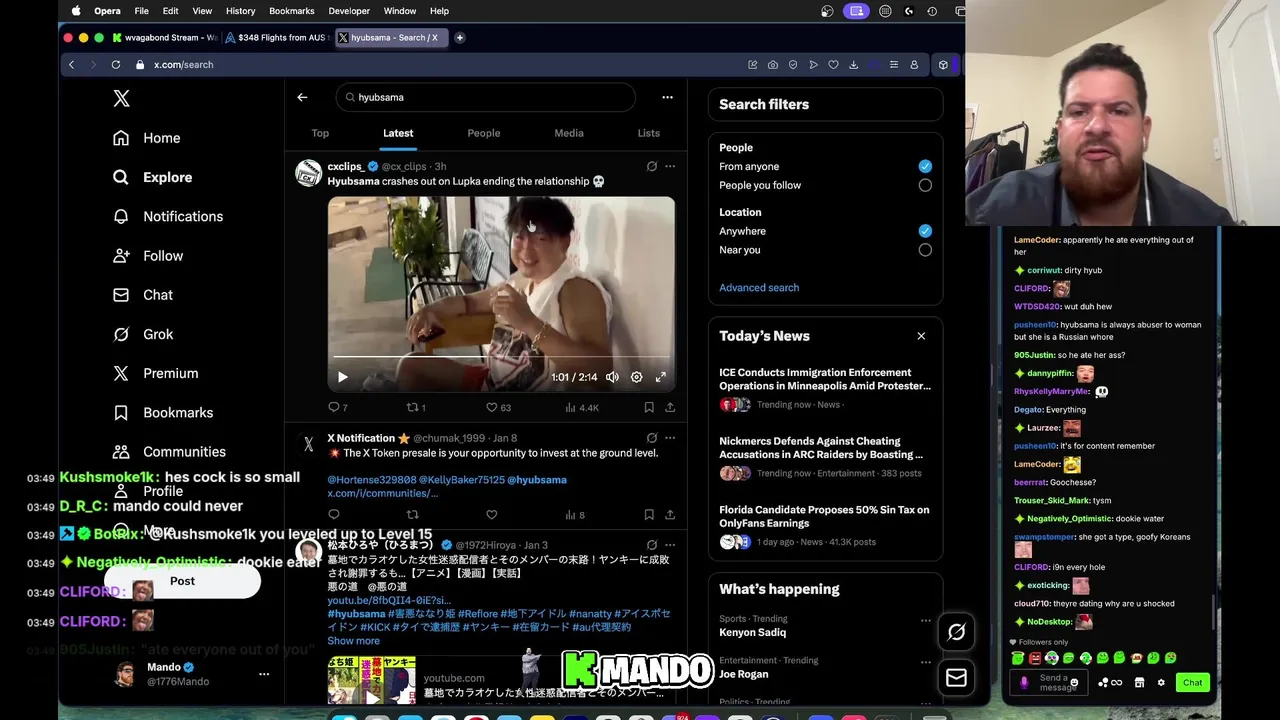
Task: Switch to $348 Flights from AUS tab
Action: tap(276, 38)
